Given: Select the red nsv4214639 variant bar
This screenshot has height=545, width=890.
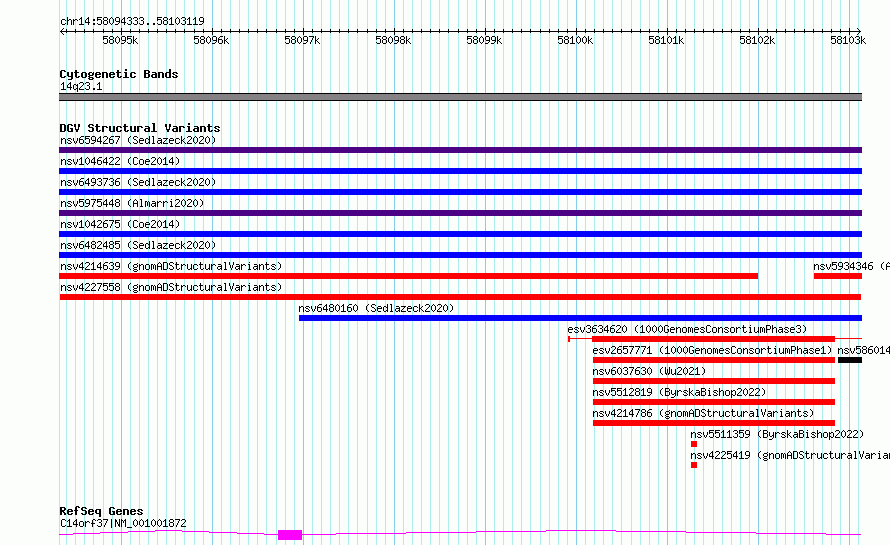Looking at the screenshot, I should (409, 276).
